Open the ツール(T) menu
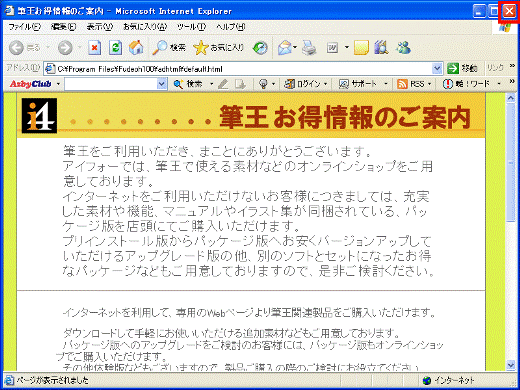 (191, 27)
